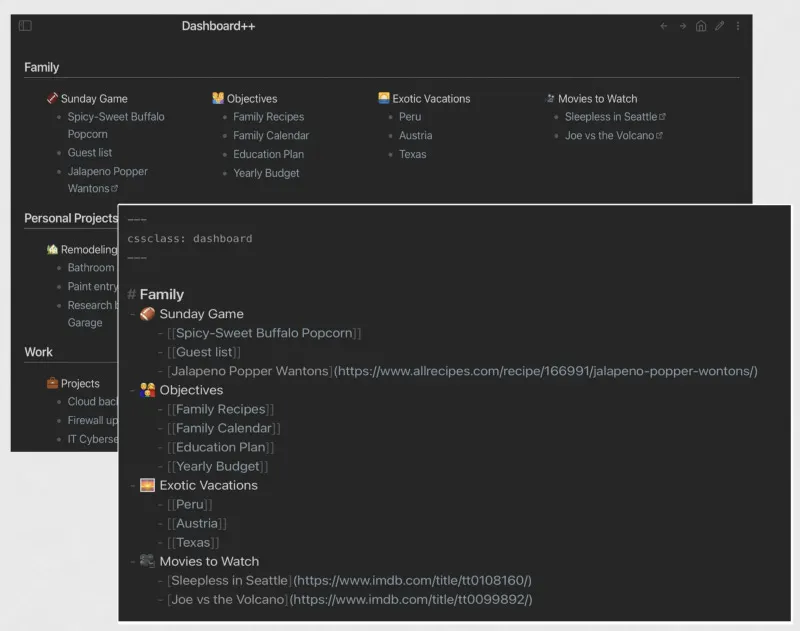Click the house emoji beside Remodeling

52,249
